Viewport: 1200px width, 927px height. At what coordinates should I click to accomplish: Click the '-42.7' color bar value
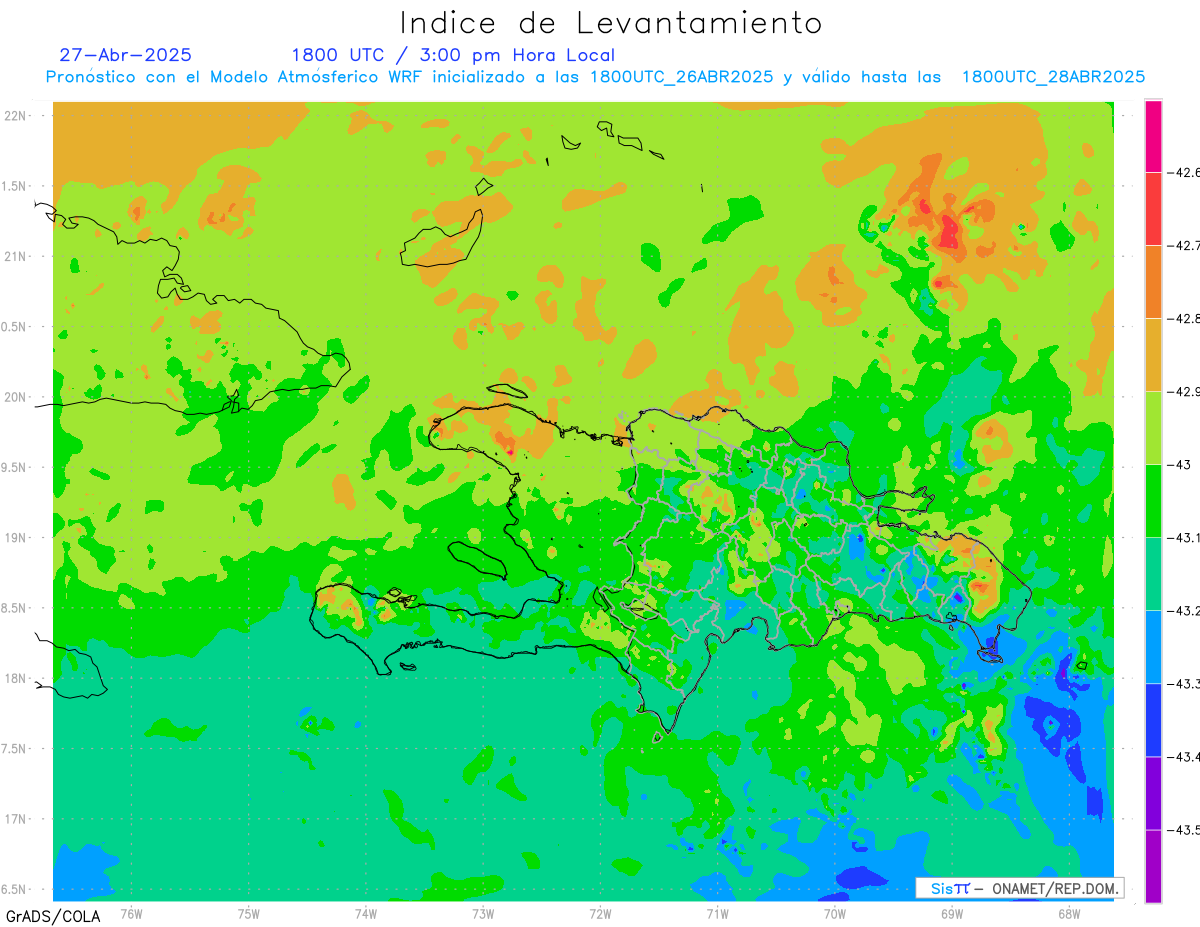(x=1186, y=245)
